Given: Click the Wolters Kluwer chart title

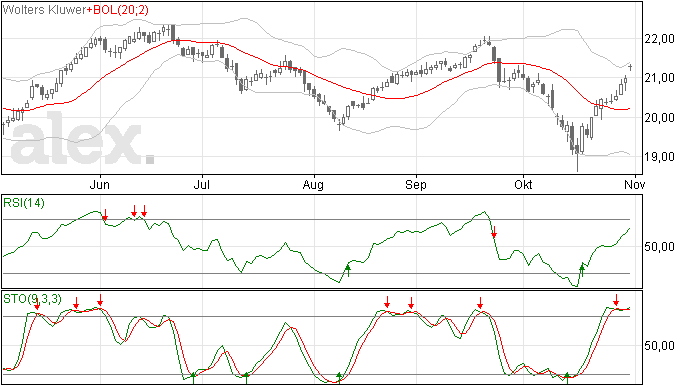Looking at the screenshot, I should tap(44, 9).
